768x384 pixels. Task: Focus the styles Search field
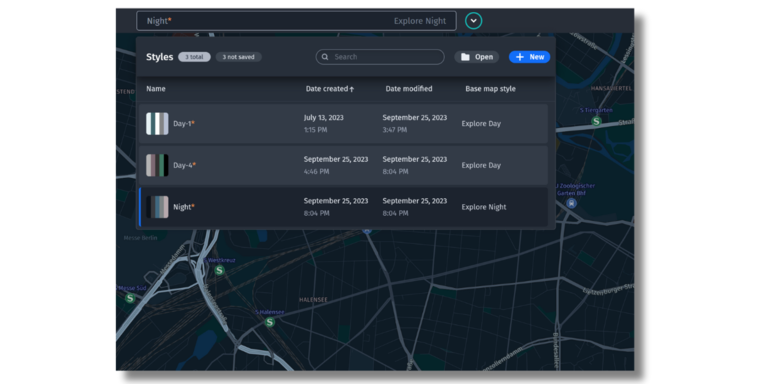coord(380,57)
